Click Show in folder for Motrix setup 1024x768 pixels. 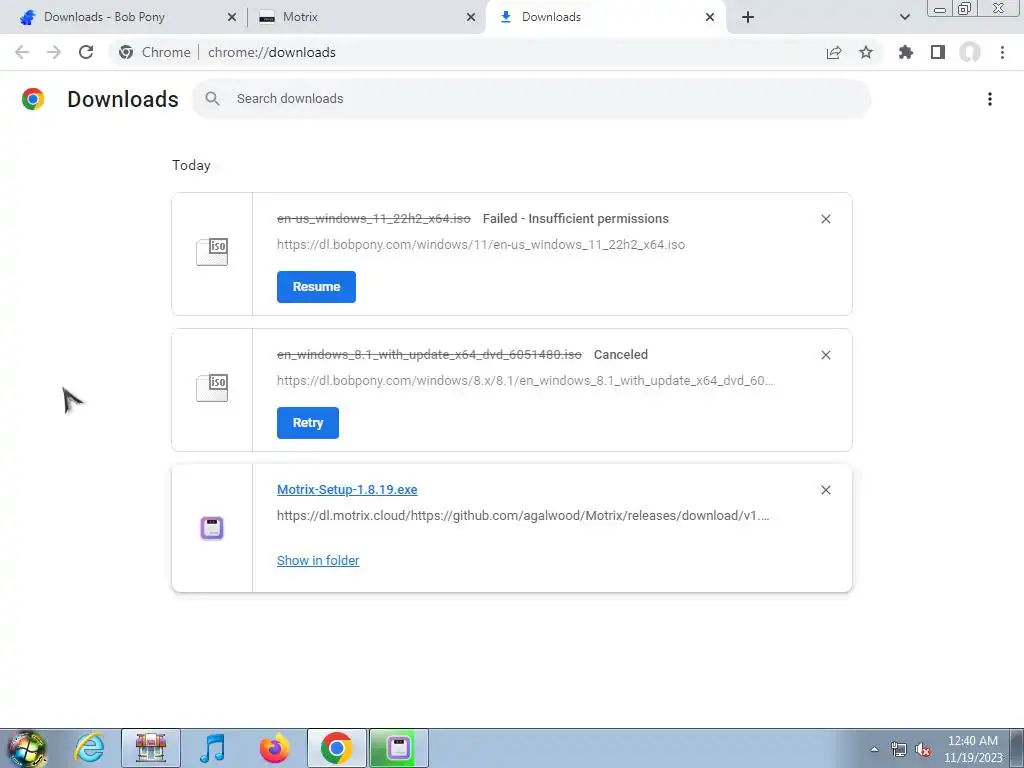coord(318,560)
